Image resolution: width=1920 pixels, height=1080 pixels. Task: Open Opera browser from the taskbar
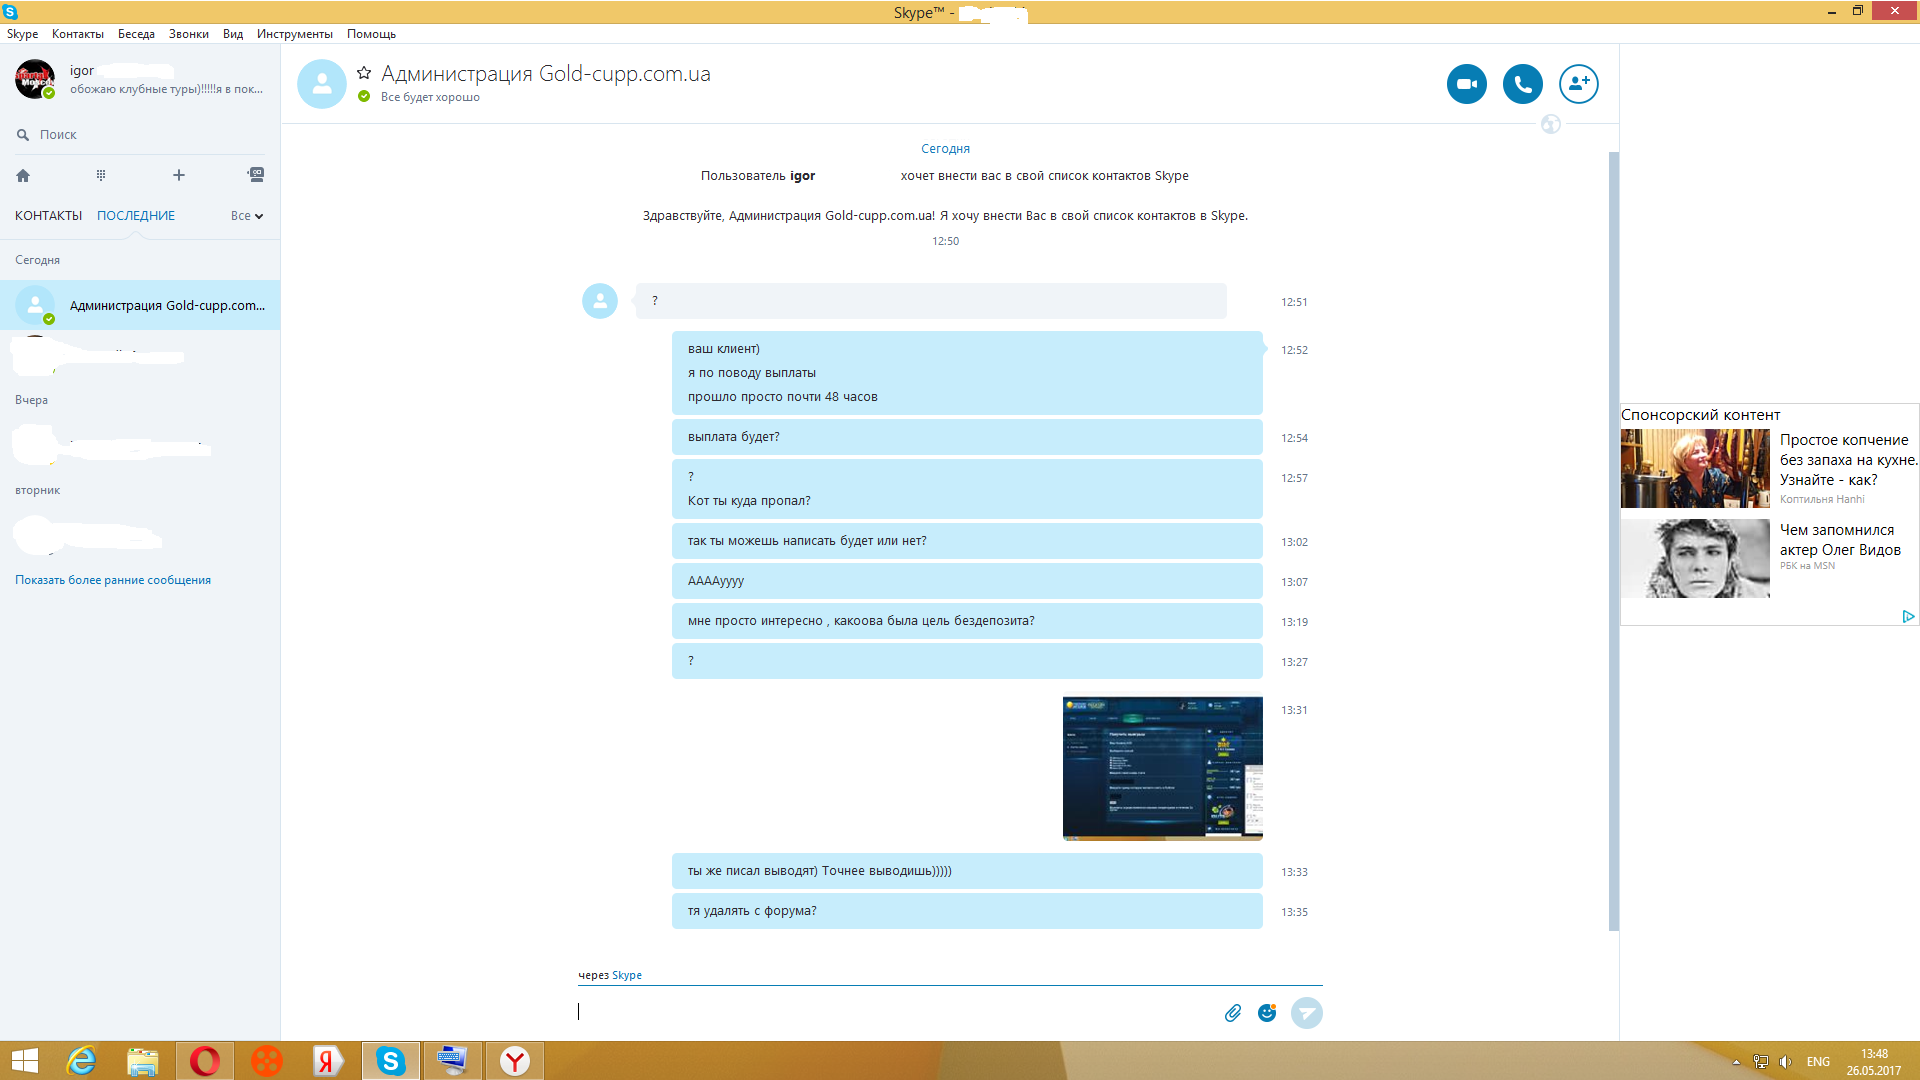tap(205, 1061)
